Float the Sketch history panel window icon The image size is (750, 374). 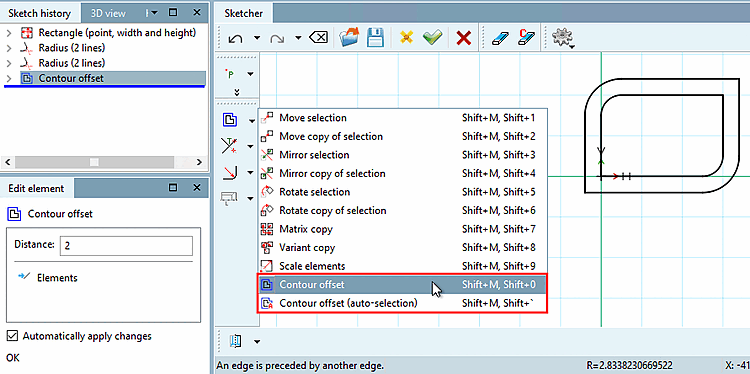click(x=174, y=13)
